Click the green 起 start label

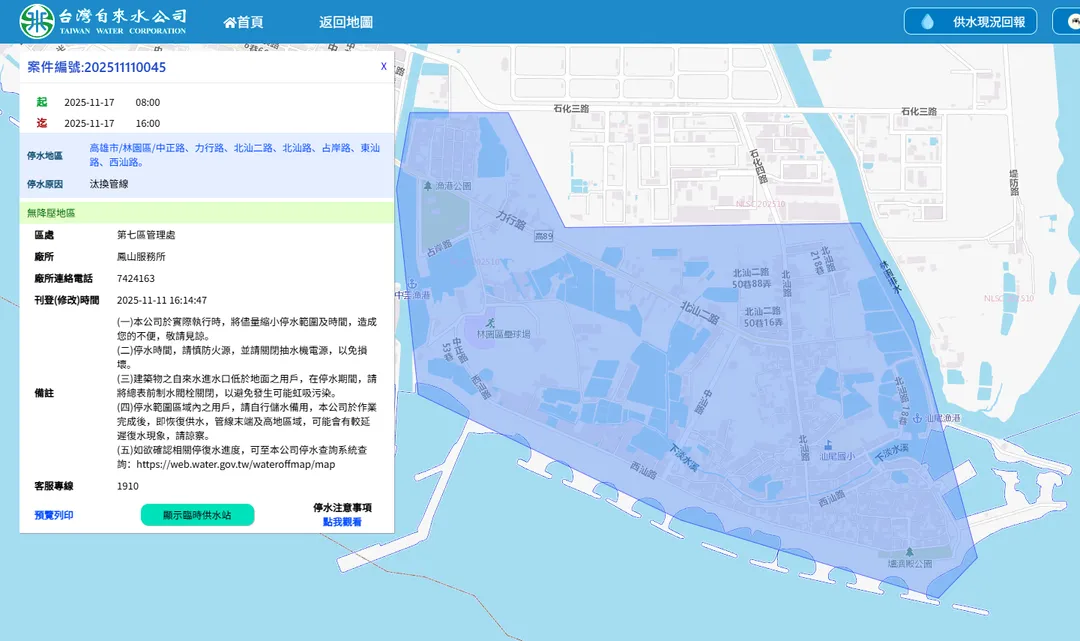click(42, 102)
